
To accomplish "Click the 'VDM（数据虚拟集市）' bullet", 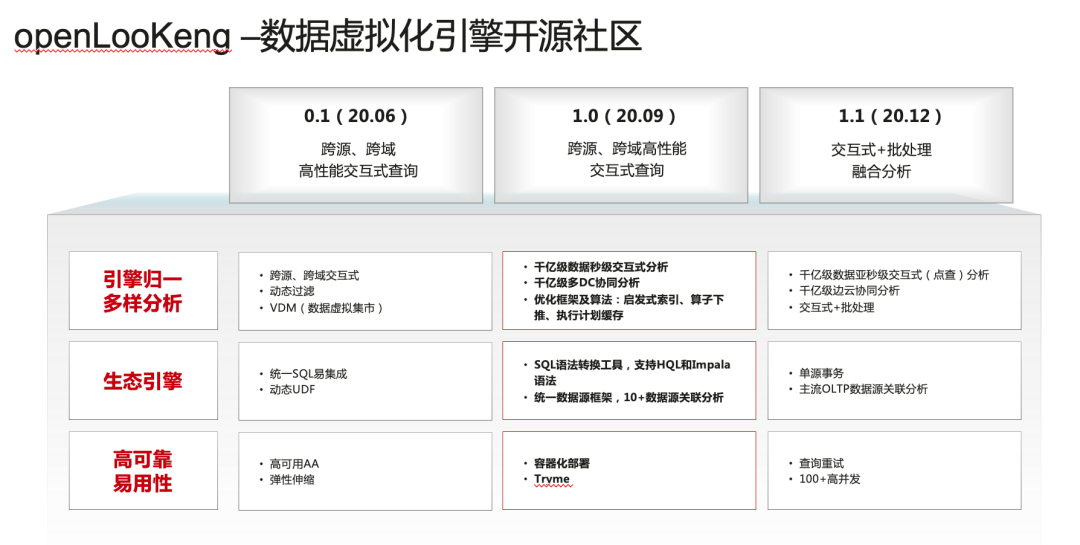I will [327, 308].
